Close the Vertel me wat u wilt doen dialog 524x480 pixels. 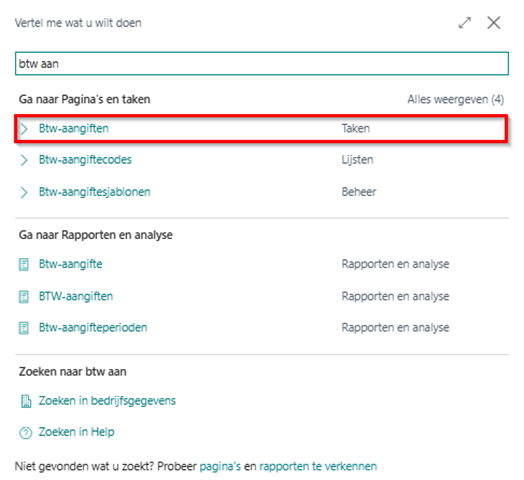pyautogui.click(x=494, y=23)
